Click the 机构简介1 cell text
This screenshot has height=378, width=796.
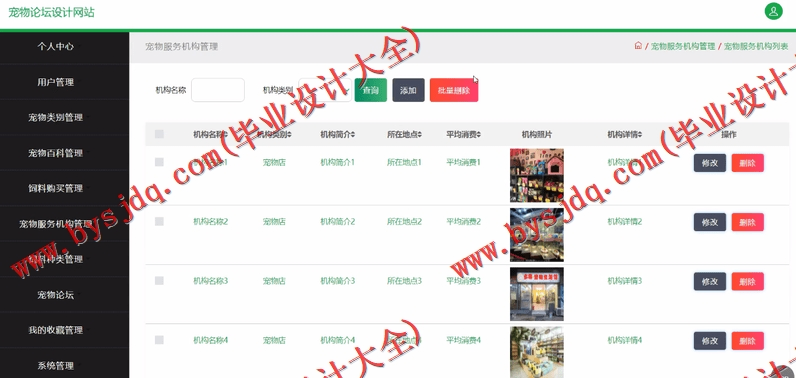pyautogui.click(x=338, y=162)
